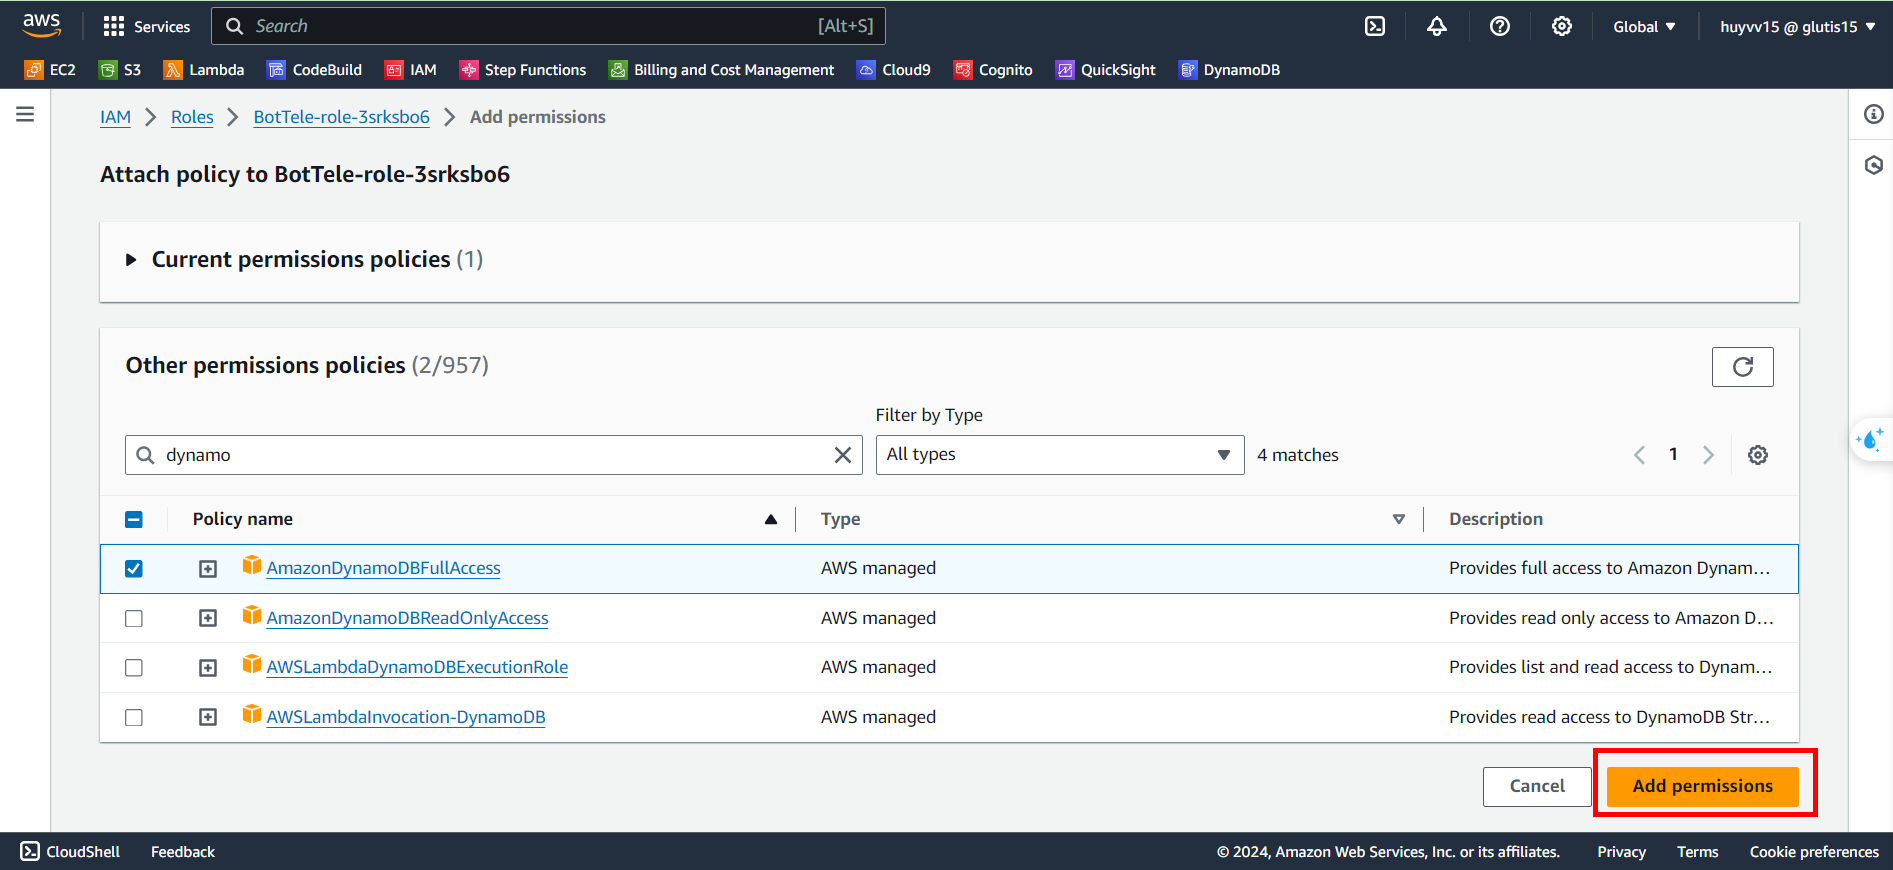Click the top AWS search bar
This screenshot has height=870, width=1893.
click(548, 26)
